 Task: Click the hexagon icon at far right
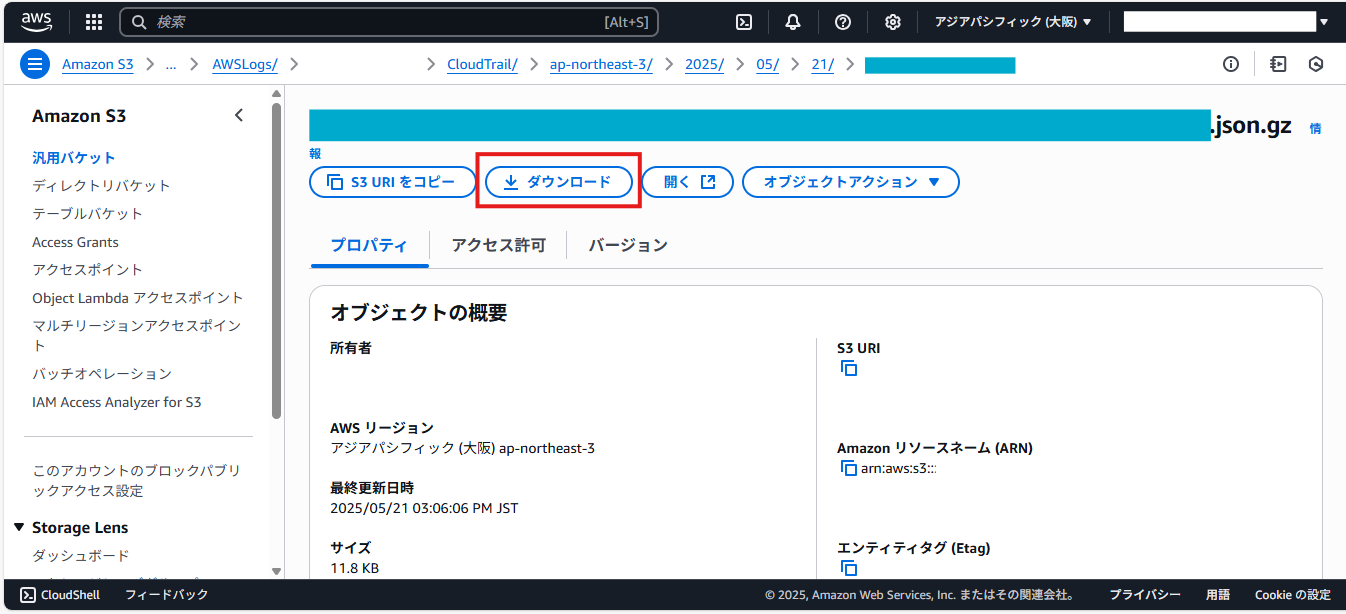[x=1316, y=64]
